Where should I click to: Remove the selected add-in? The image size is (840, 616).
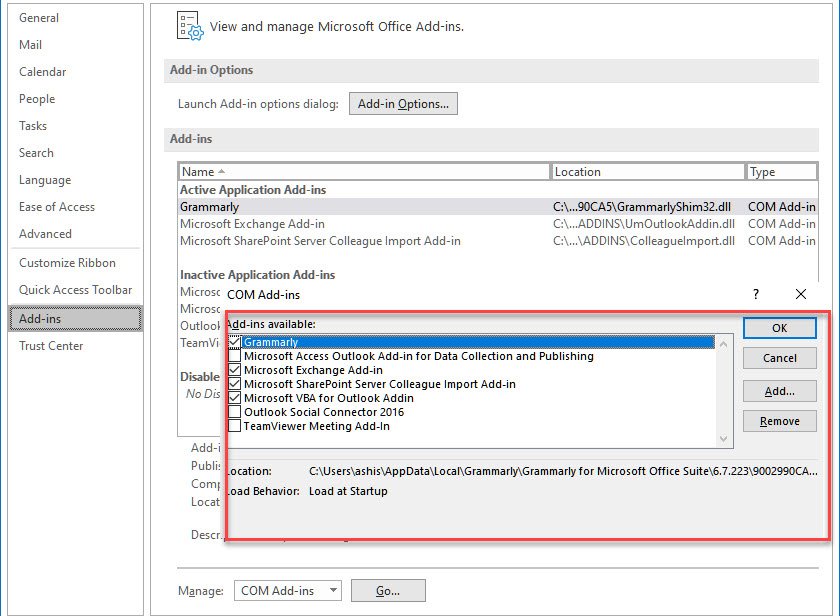pyautogui.click(x=779, y=421)
